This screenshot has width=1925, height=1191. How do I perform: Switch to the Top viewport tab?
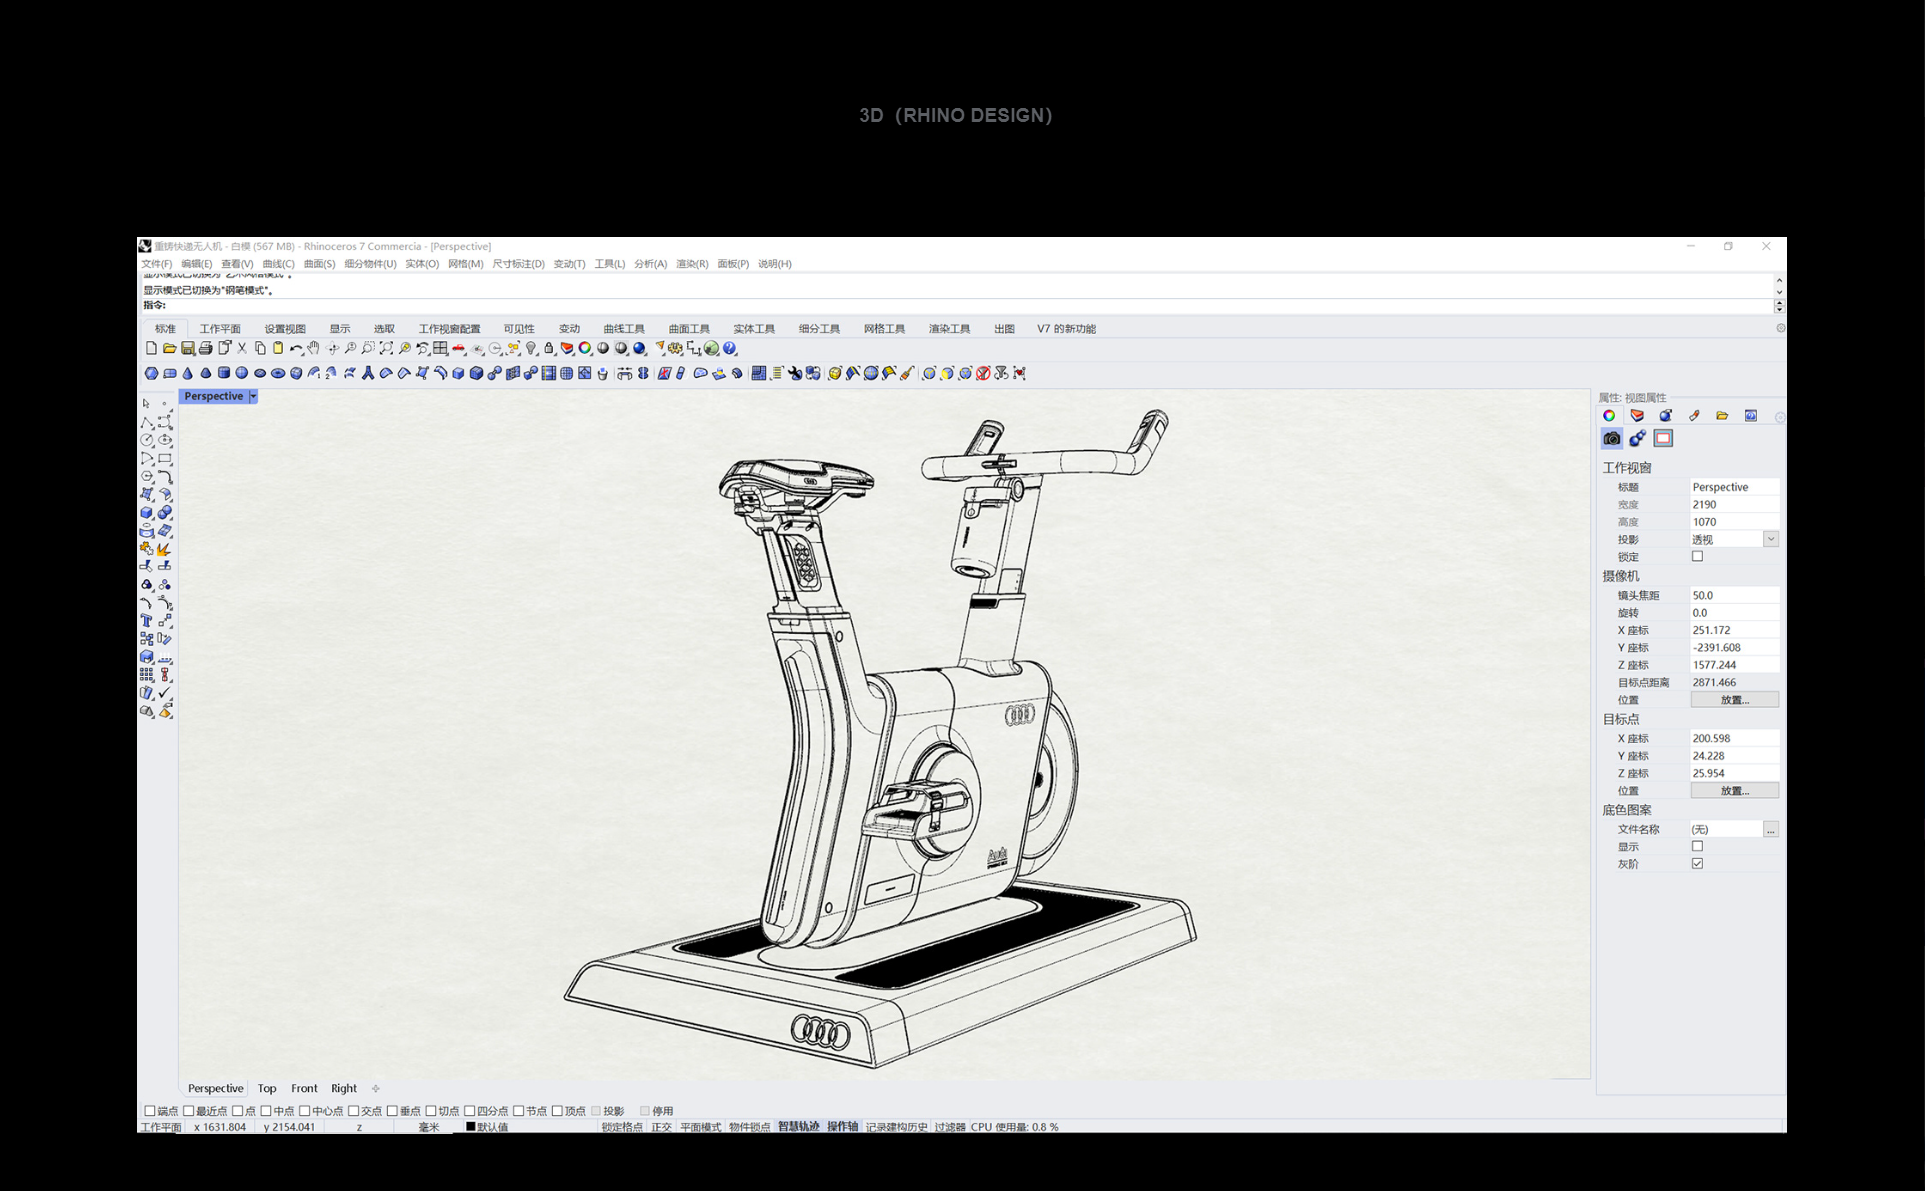point(267,1088)
